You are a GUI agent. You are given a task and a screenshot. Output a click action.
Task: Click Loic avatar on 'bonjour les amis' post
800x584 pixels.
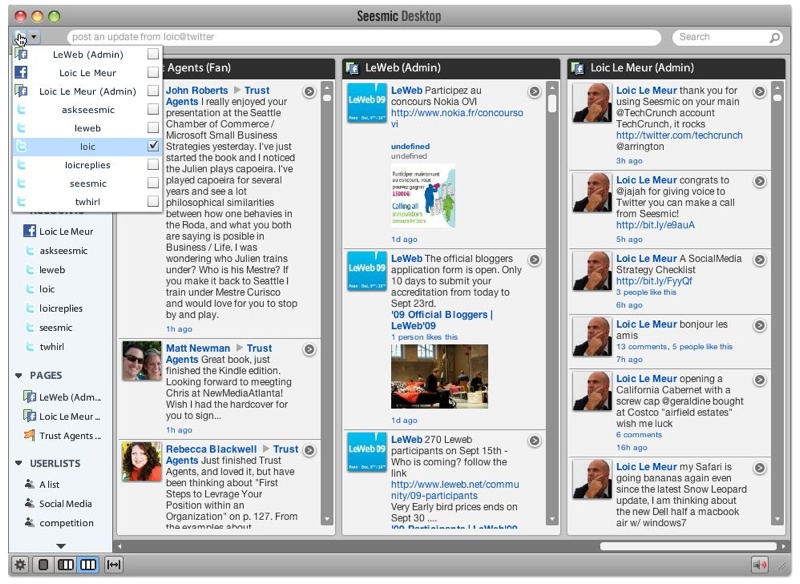pos(592,337)
